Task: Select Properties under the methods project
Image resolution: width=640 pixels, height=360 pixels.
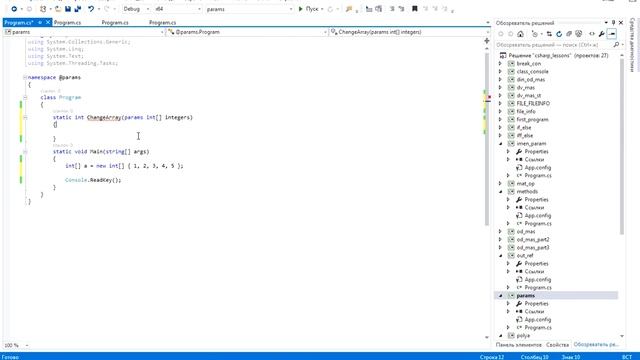Action: coord(536,200)
